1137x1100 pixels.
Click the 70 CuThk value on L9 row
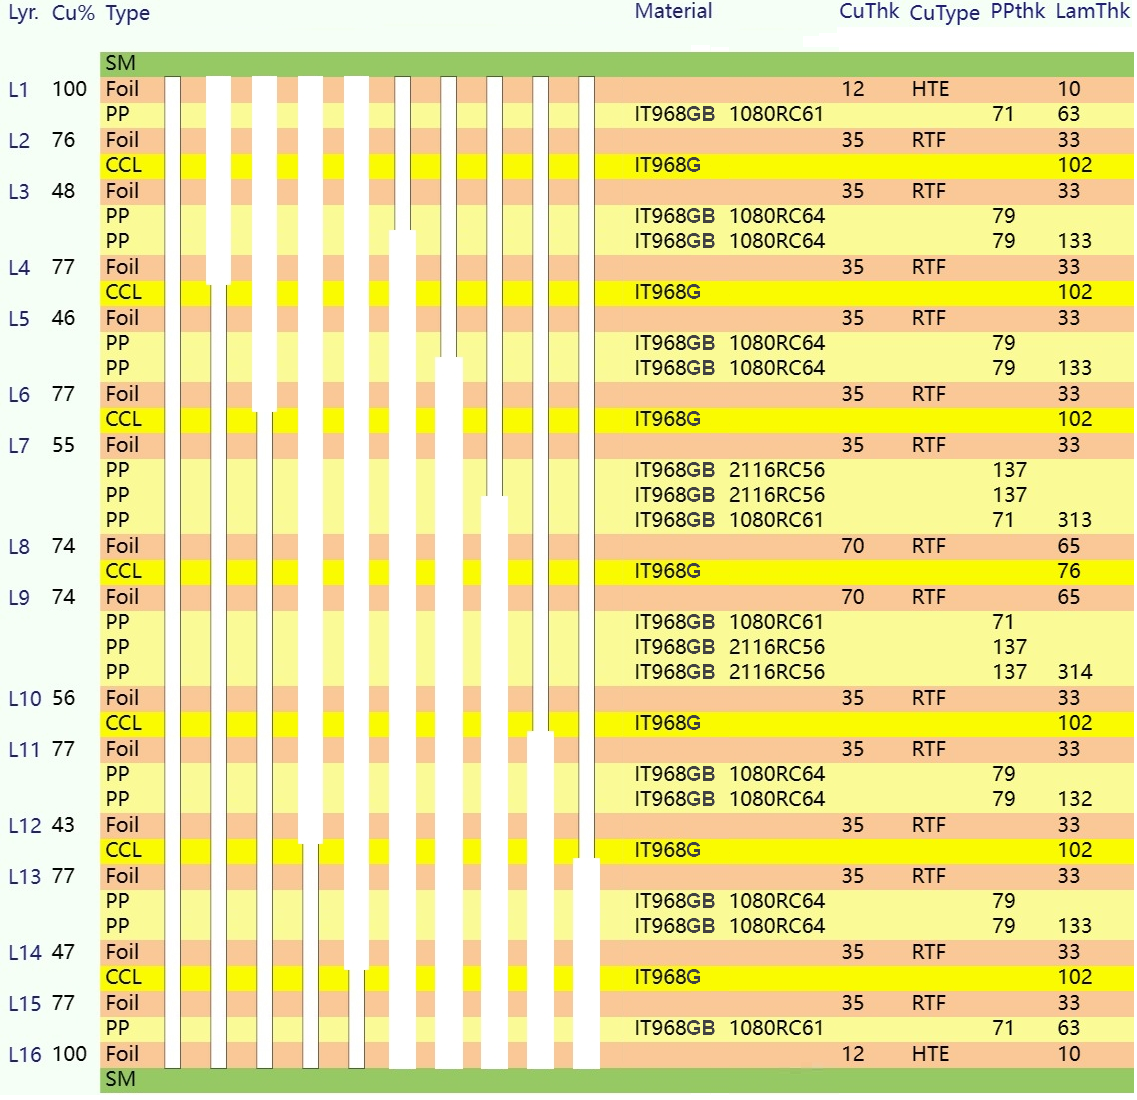pyautogui.click(x=852, y=598)
